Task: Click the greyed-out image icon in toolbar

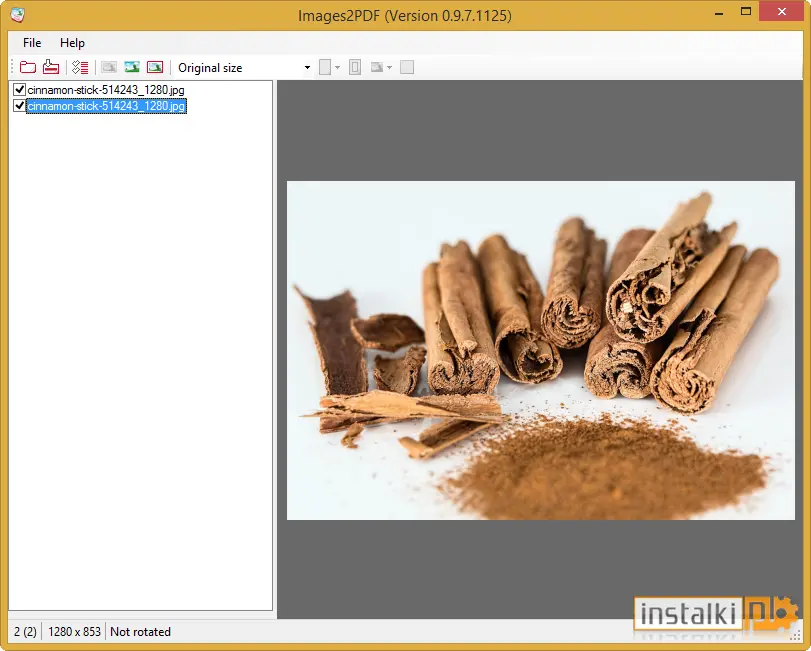Action: (x=109, y=67)
